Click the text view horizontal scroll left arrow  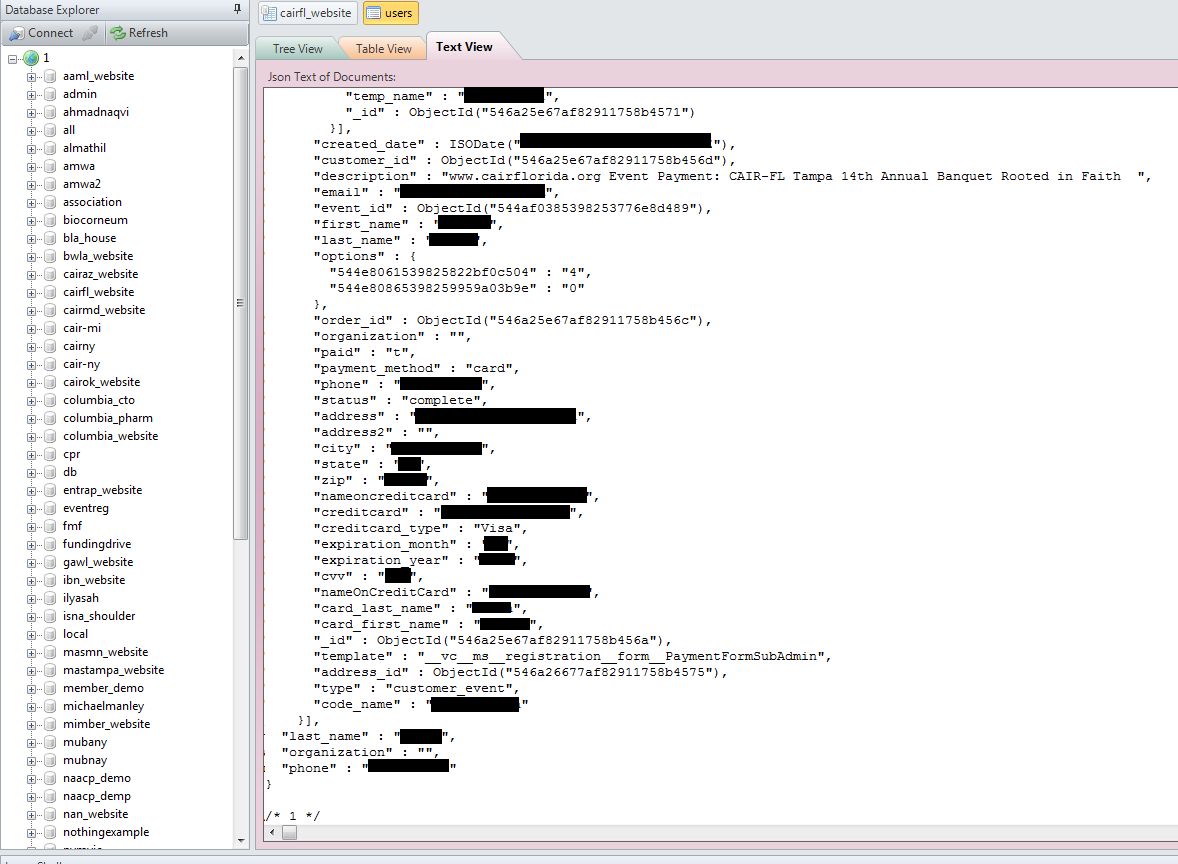pos(272,832)
